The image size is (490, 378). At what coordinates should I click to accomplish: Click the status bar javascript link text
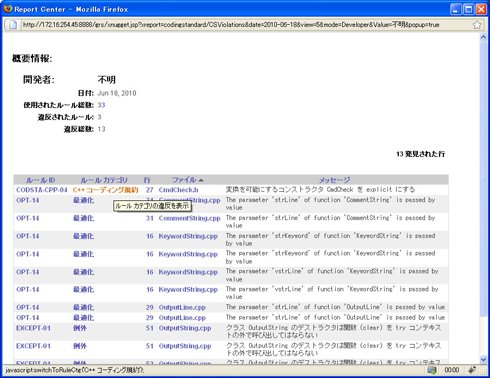[x=75, y=370]
